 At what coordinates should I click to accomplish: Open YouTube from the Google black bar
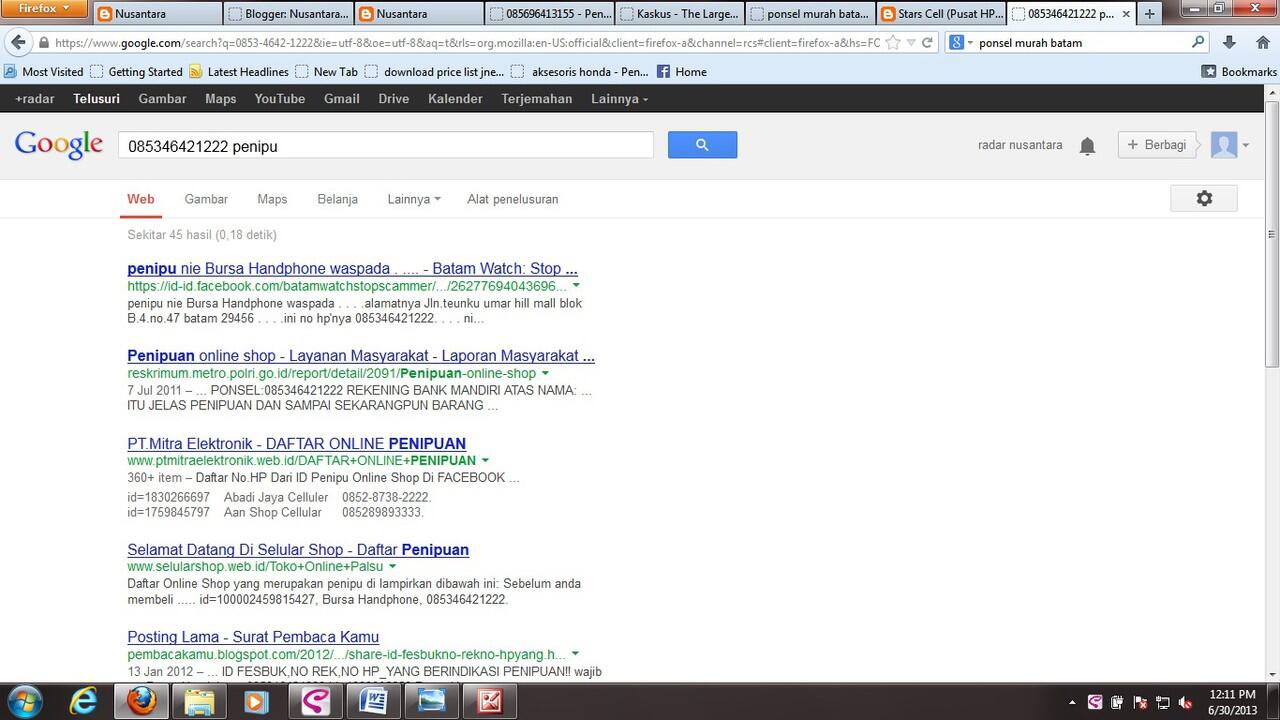[x=280, y=99]
